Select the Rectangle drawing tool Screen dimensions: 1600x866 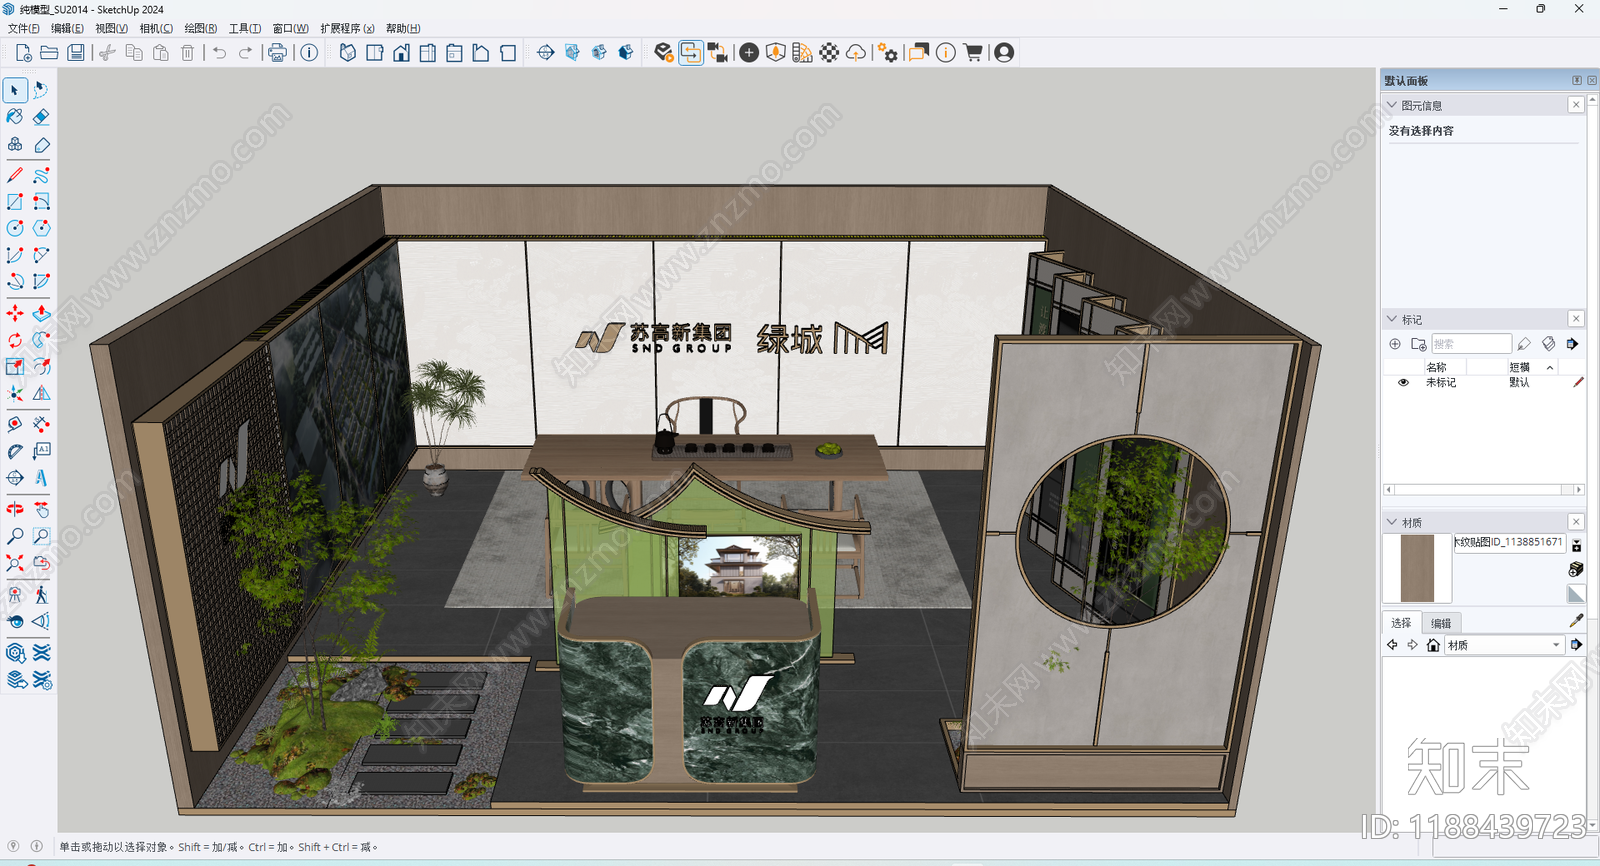pyautogui.click(x=15, y=202)
